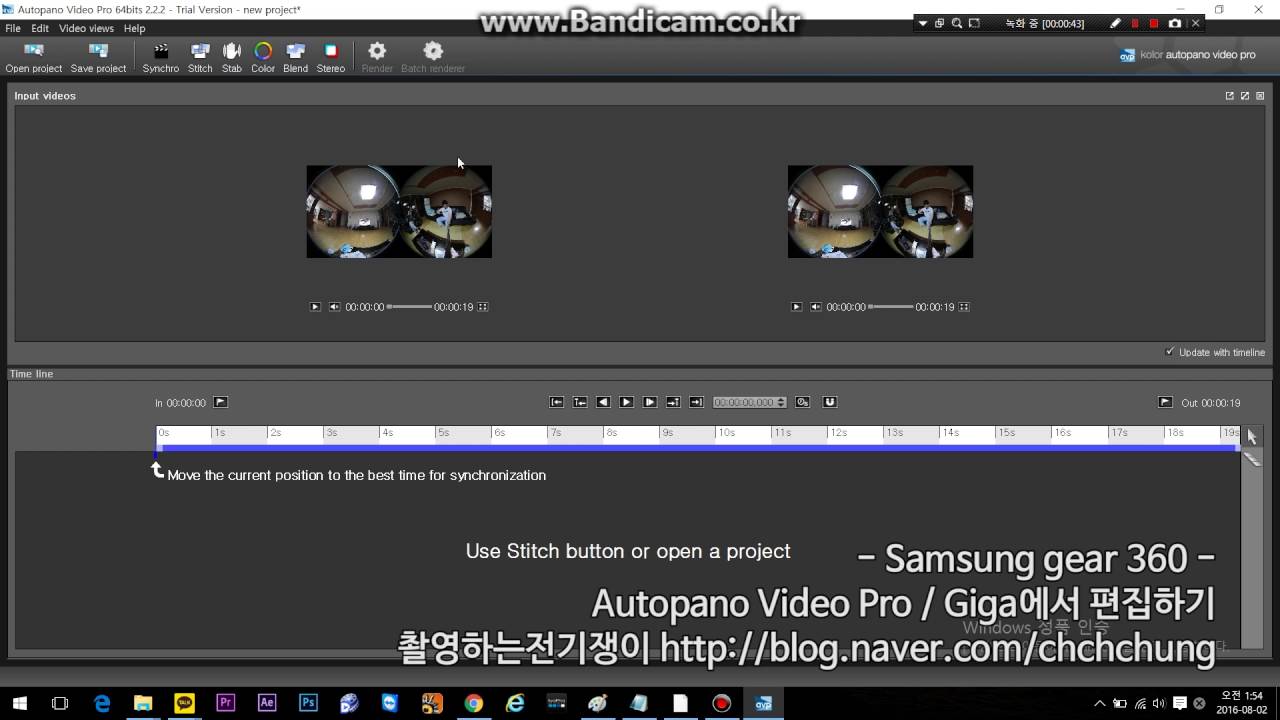Jump to previous keyframe marker

pos(580,402)
